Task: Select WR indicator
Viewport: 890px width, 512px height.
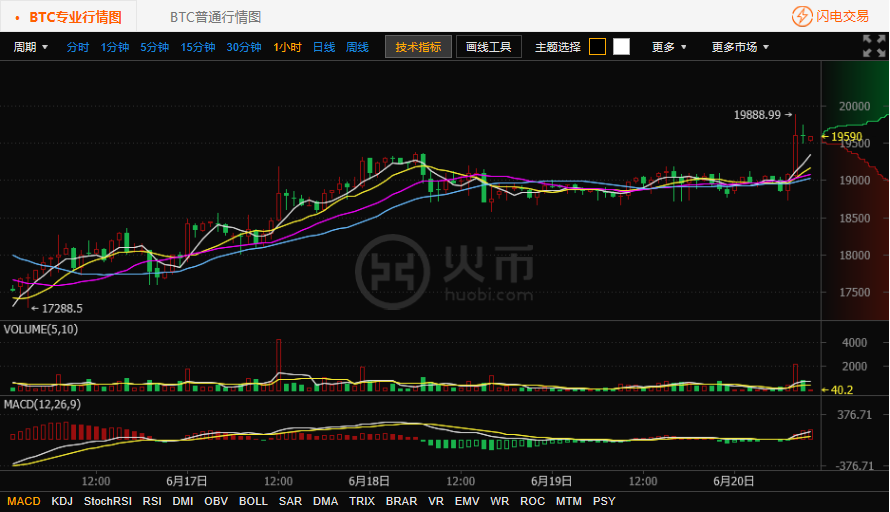Action: (x=499, y=501)
